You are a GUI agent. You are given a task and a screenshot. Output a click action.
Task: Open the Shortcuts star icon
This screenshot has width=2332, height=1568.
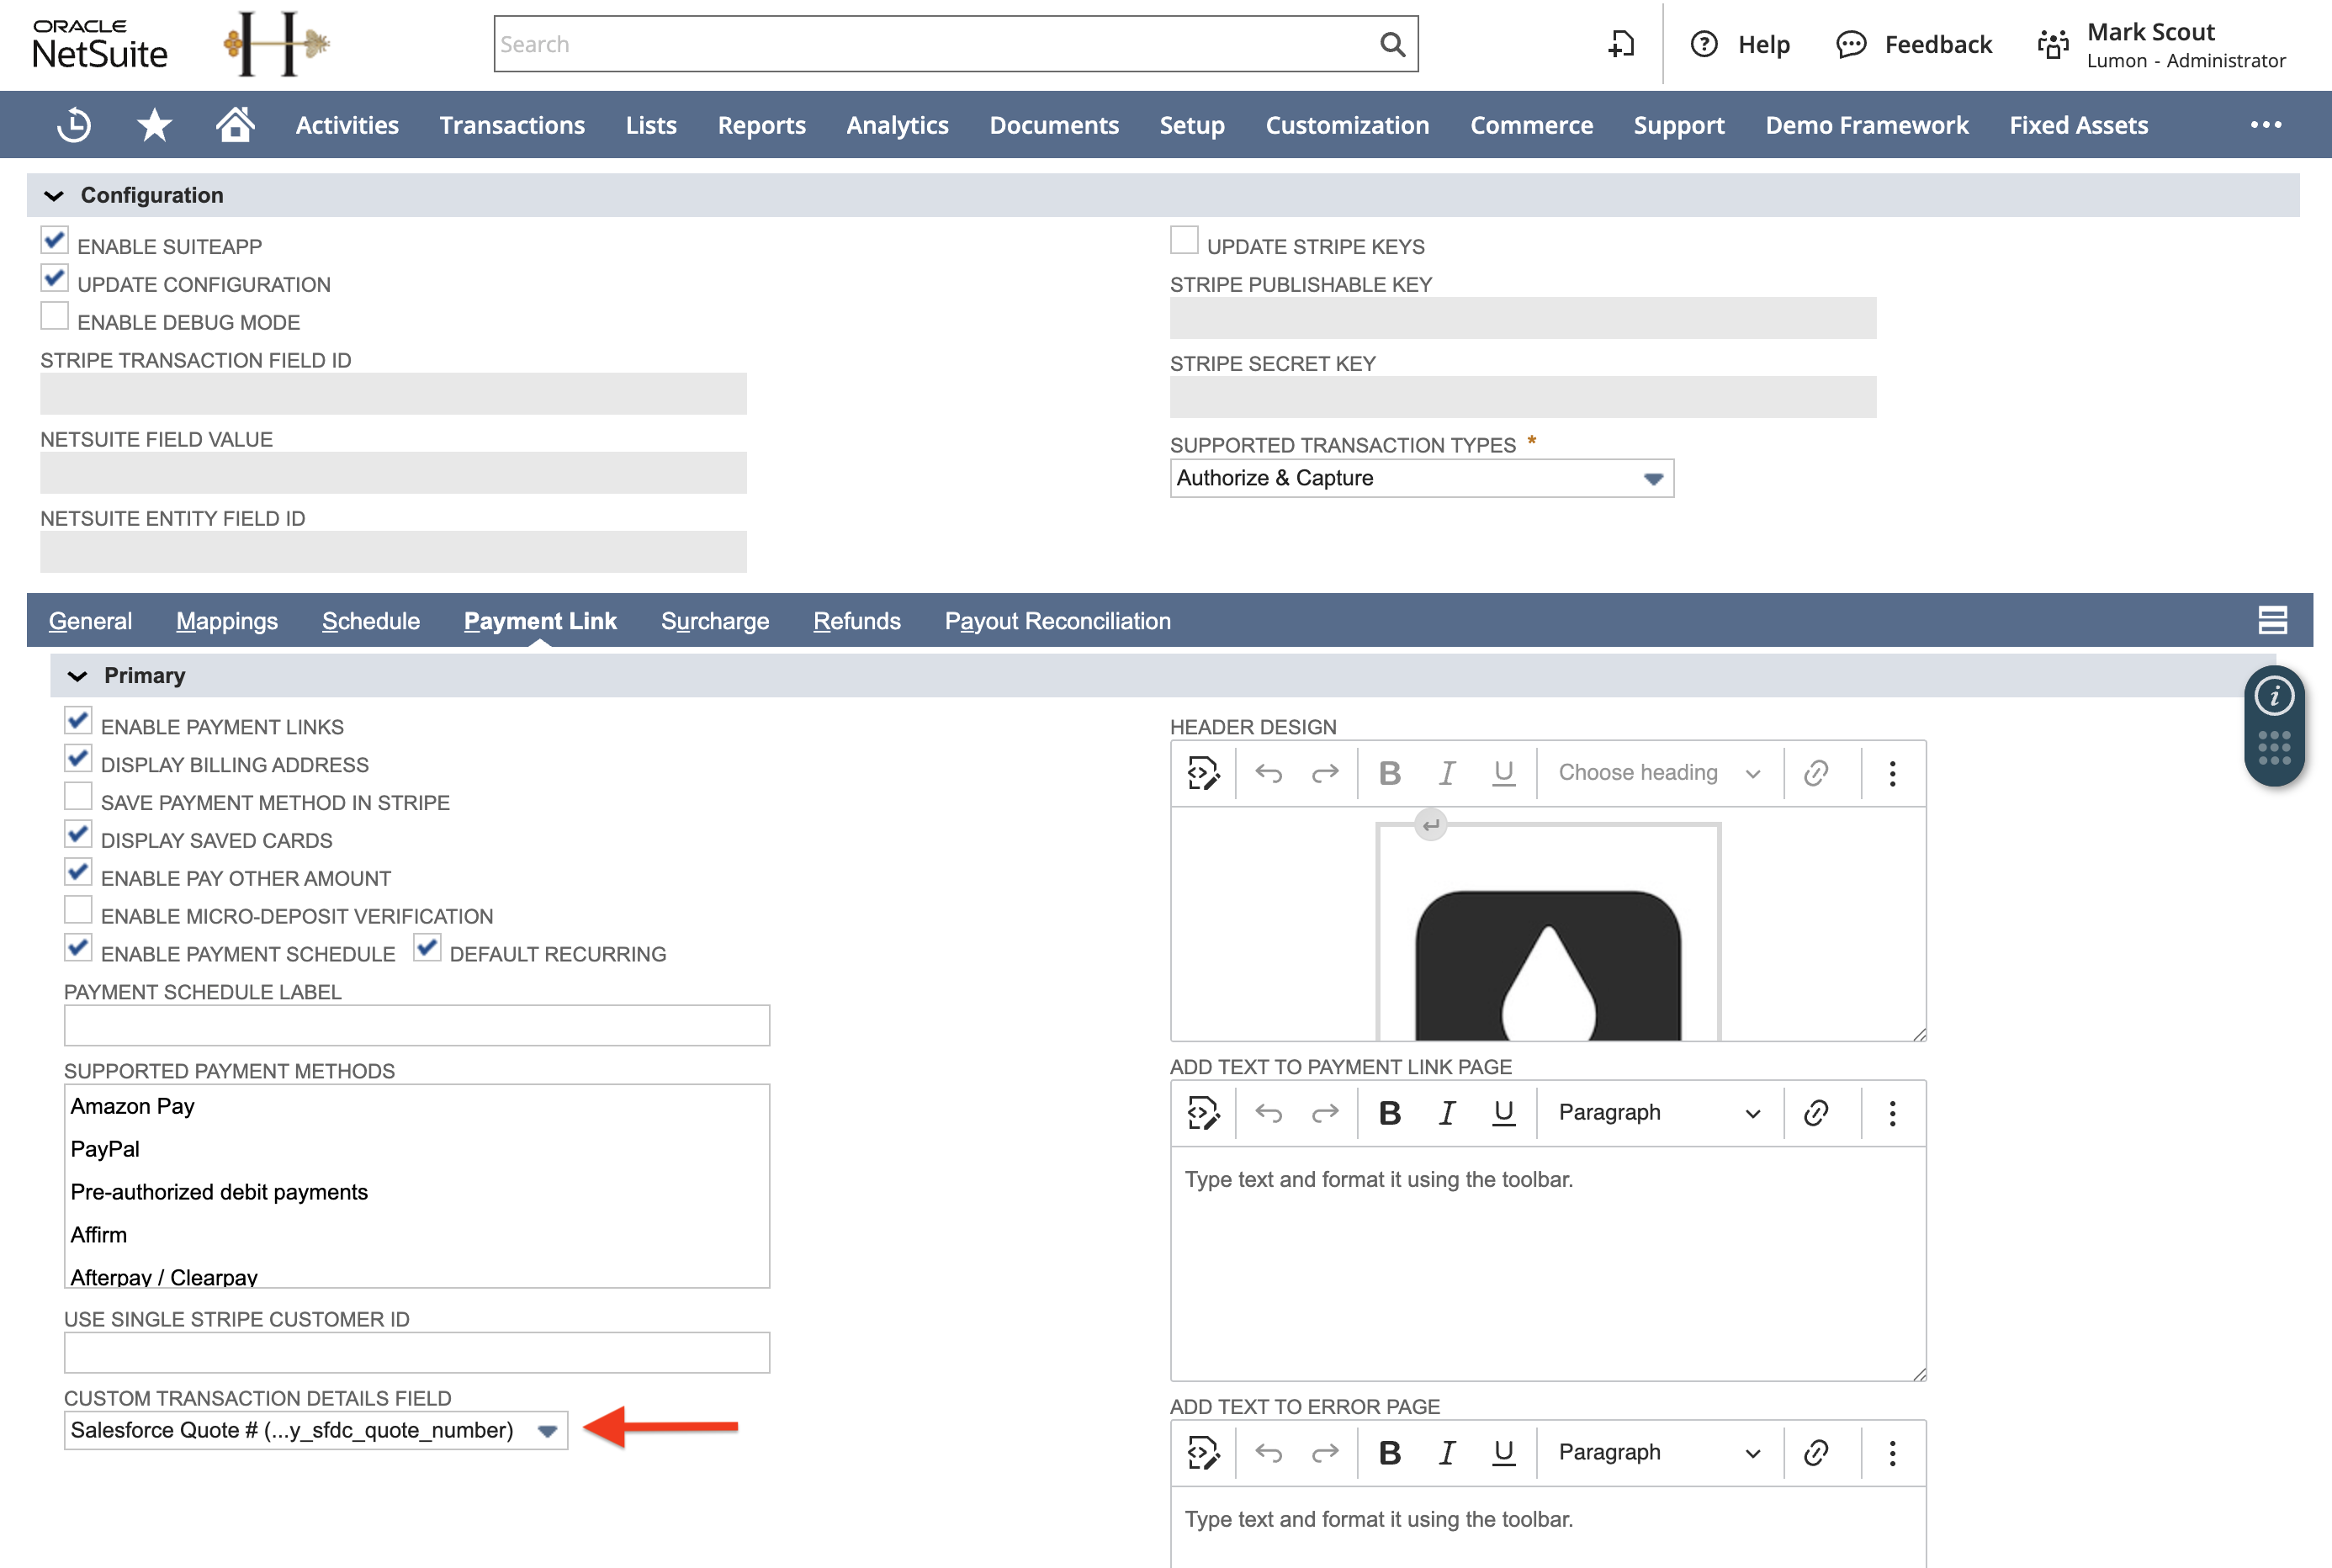click(x=154, y=125)
